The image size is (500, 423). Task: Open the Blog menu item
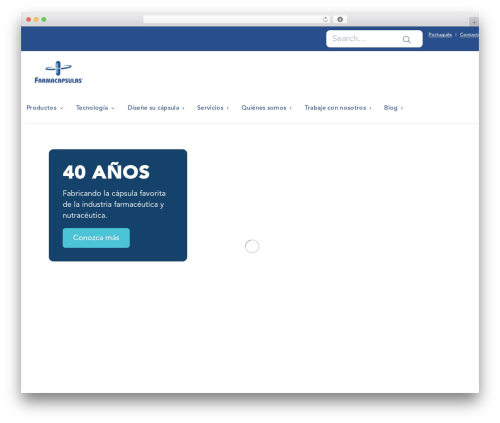(390, 108)
